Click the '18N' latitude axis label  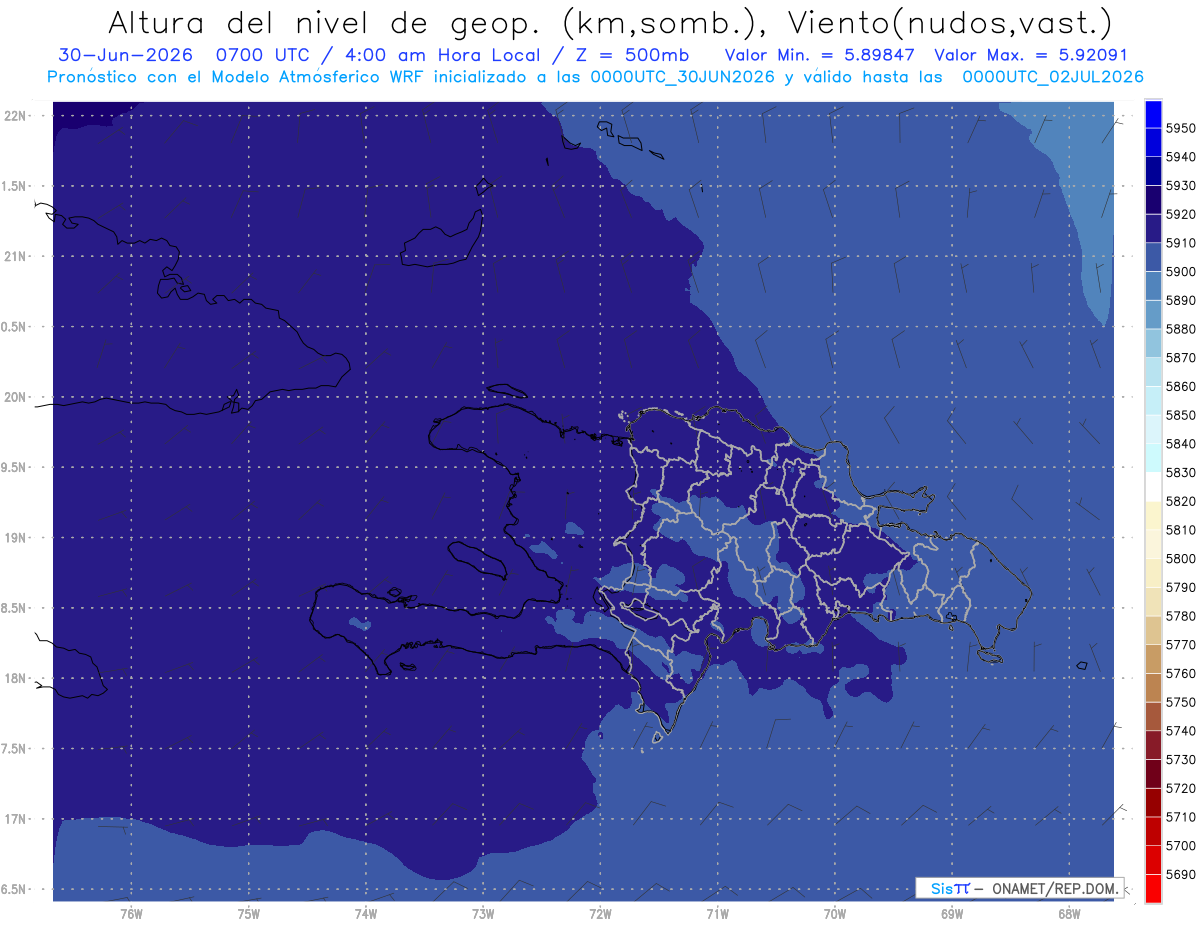(x=15, y=679)
